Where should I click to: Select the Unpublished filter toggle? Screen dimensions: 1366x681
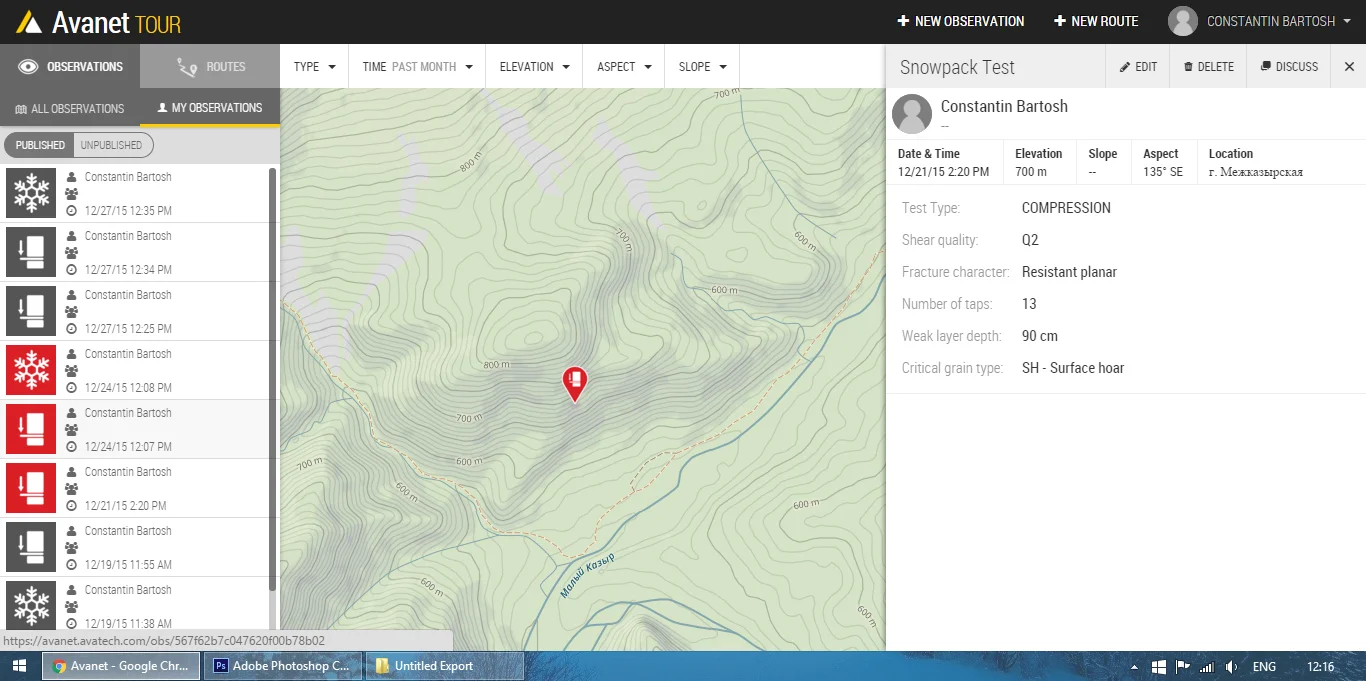point(112,145)
